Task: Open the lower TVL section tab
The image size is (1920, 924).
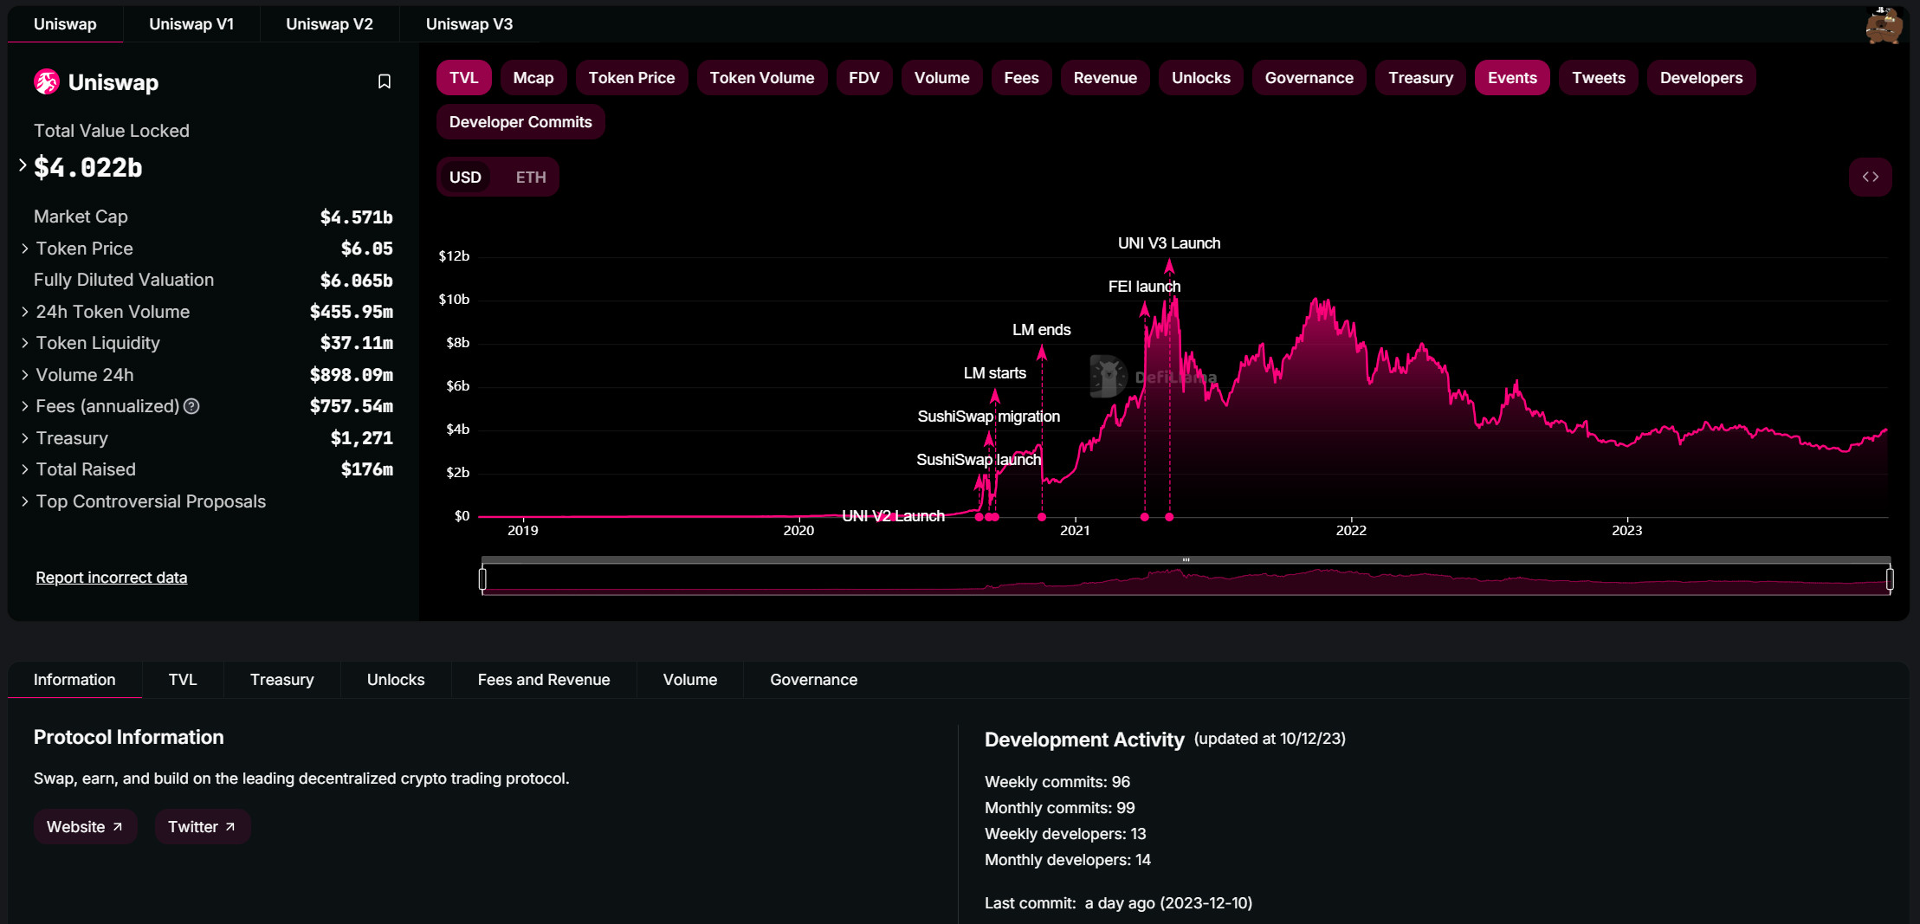Action: tap(183, 680)
